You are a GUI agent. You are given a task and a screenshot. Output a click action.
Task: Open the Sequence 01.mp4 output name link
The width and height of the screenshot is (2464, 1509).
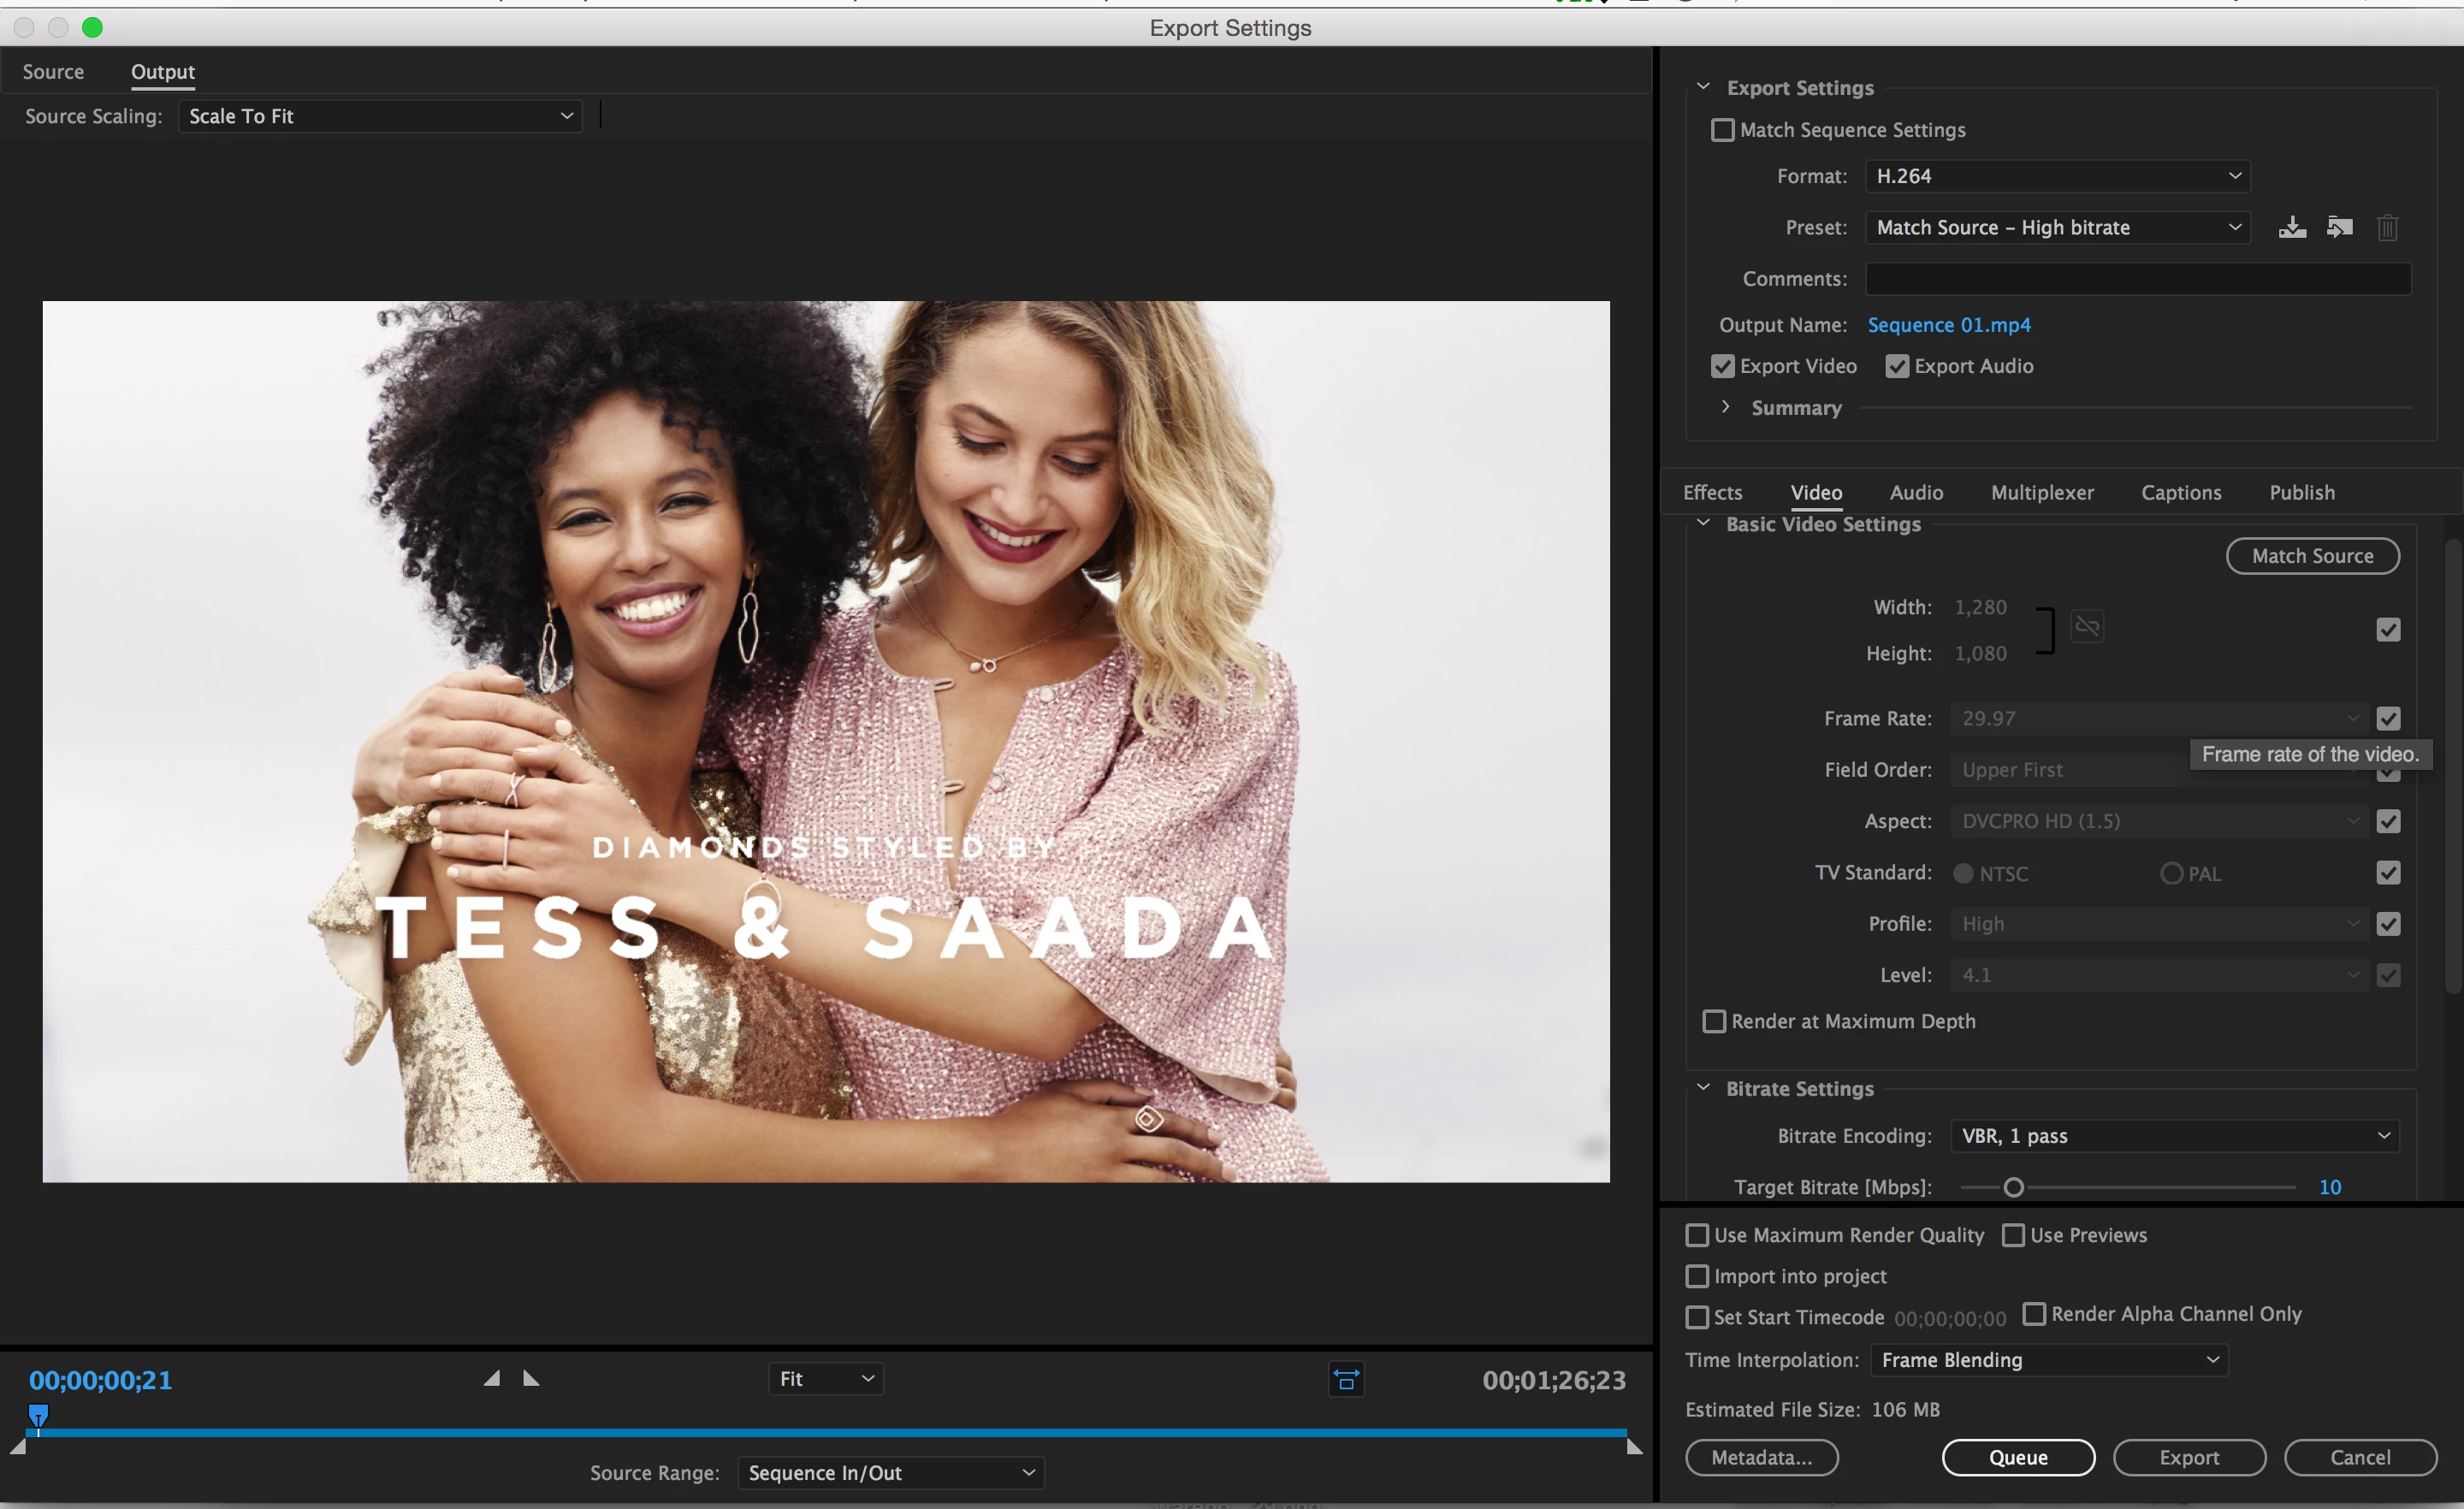(x=1948, y=325)
